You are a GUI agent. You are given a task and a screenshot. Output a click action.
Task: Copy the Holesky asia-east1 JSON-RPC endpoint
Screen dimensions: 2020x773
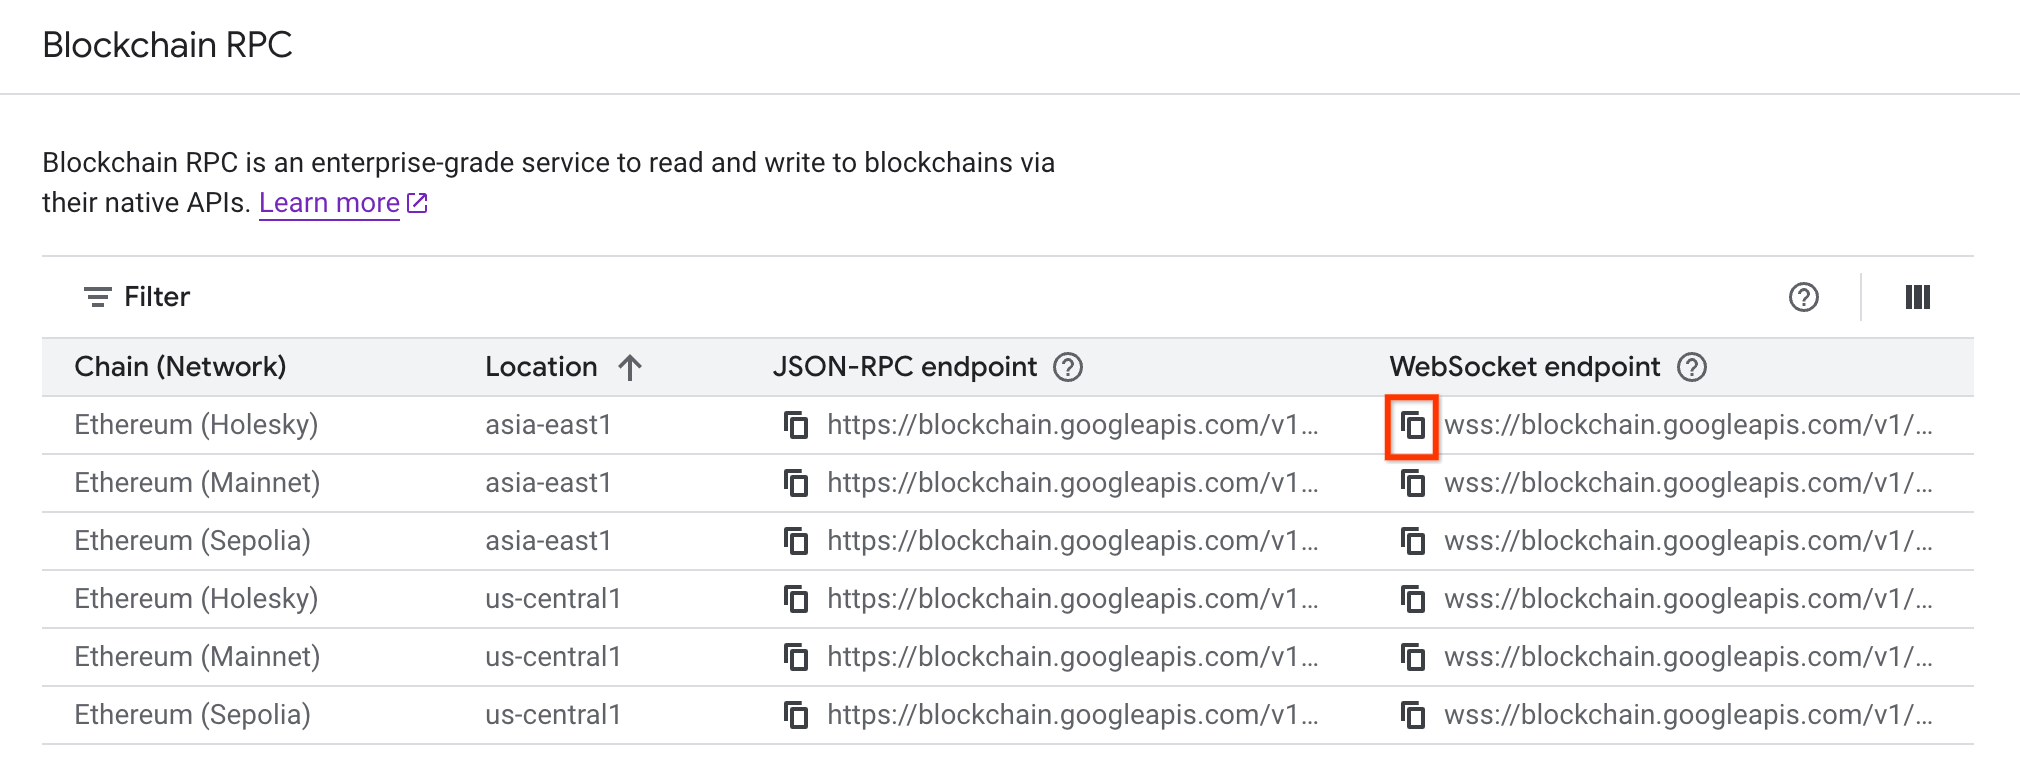pos(796,424)
